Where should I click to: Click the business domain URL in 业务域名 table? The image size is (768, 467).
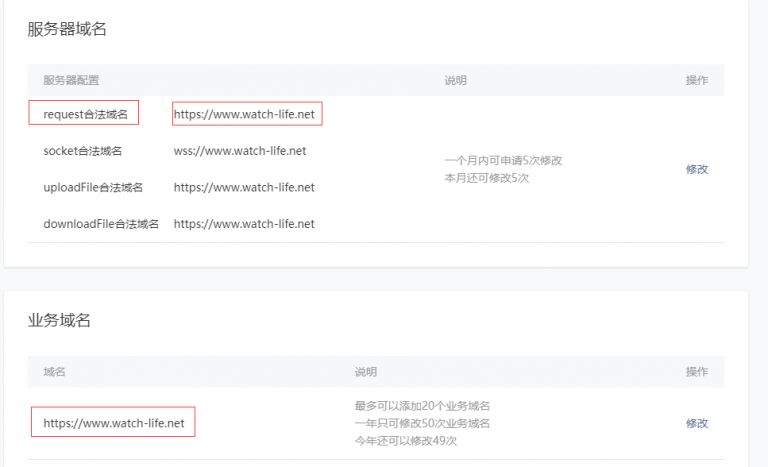[x=113, y=423]
